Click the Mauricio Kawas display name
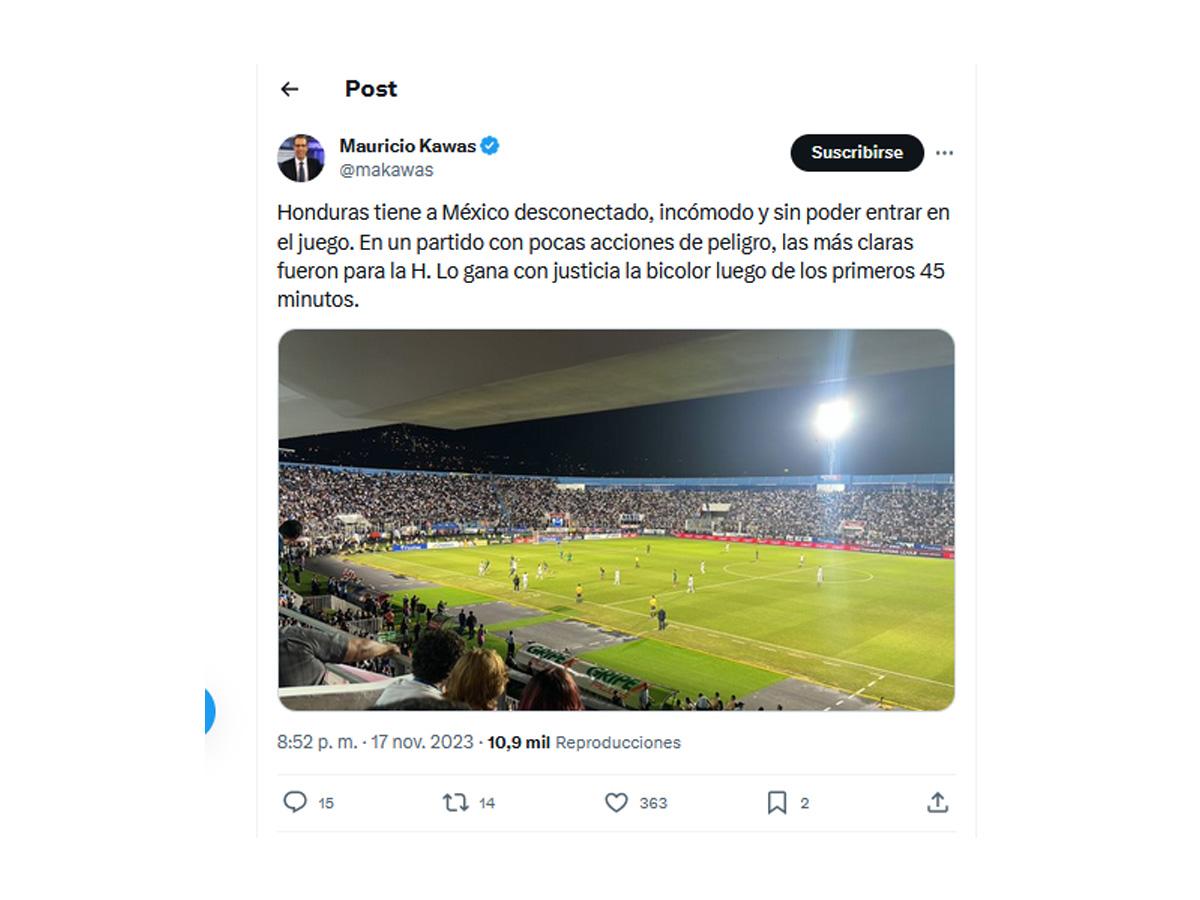This screenshot has height=900, width=1200. pos(410,145)
